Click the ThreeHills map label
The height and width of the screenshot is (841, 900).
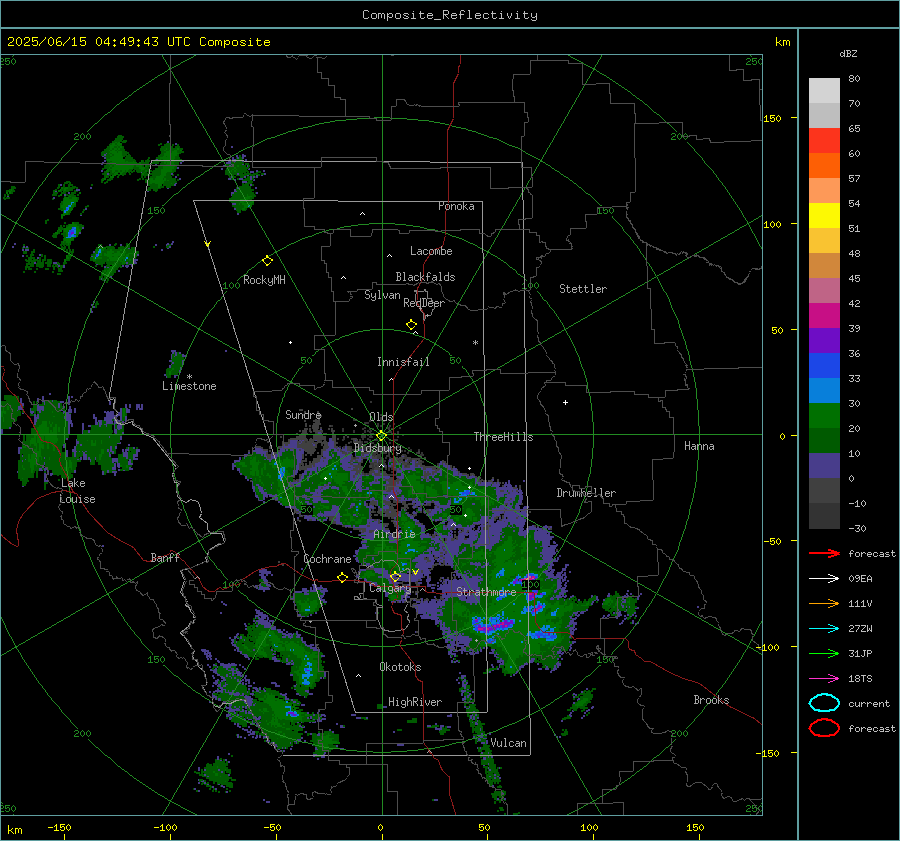(x=503, y=437)
